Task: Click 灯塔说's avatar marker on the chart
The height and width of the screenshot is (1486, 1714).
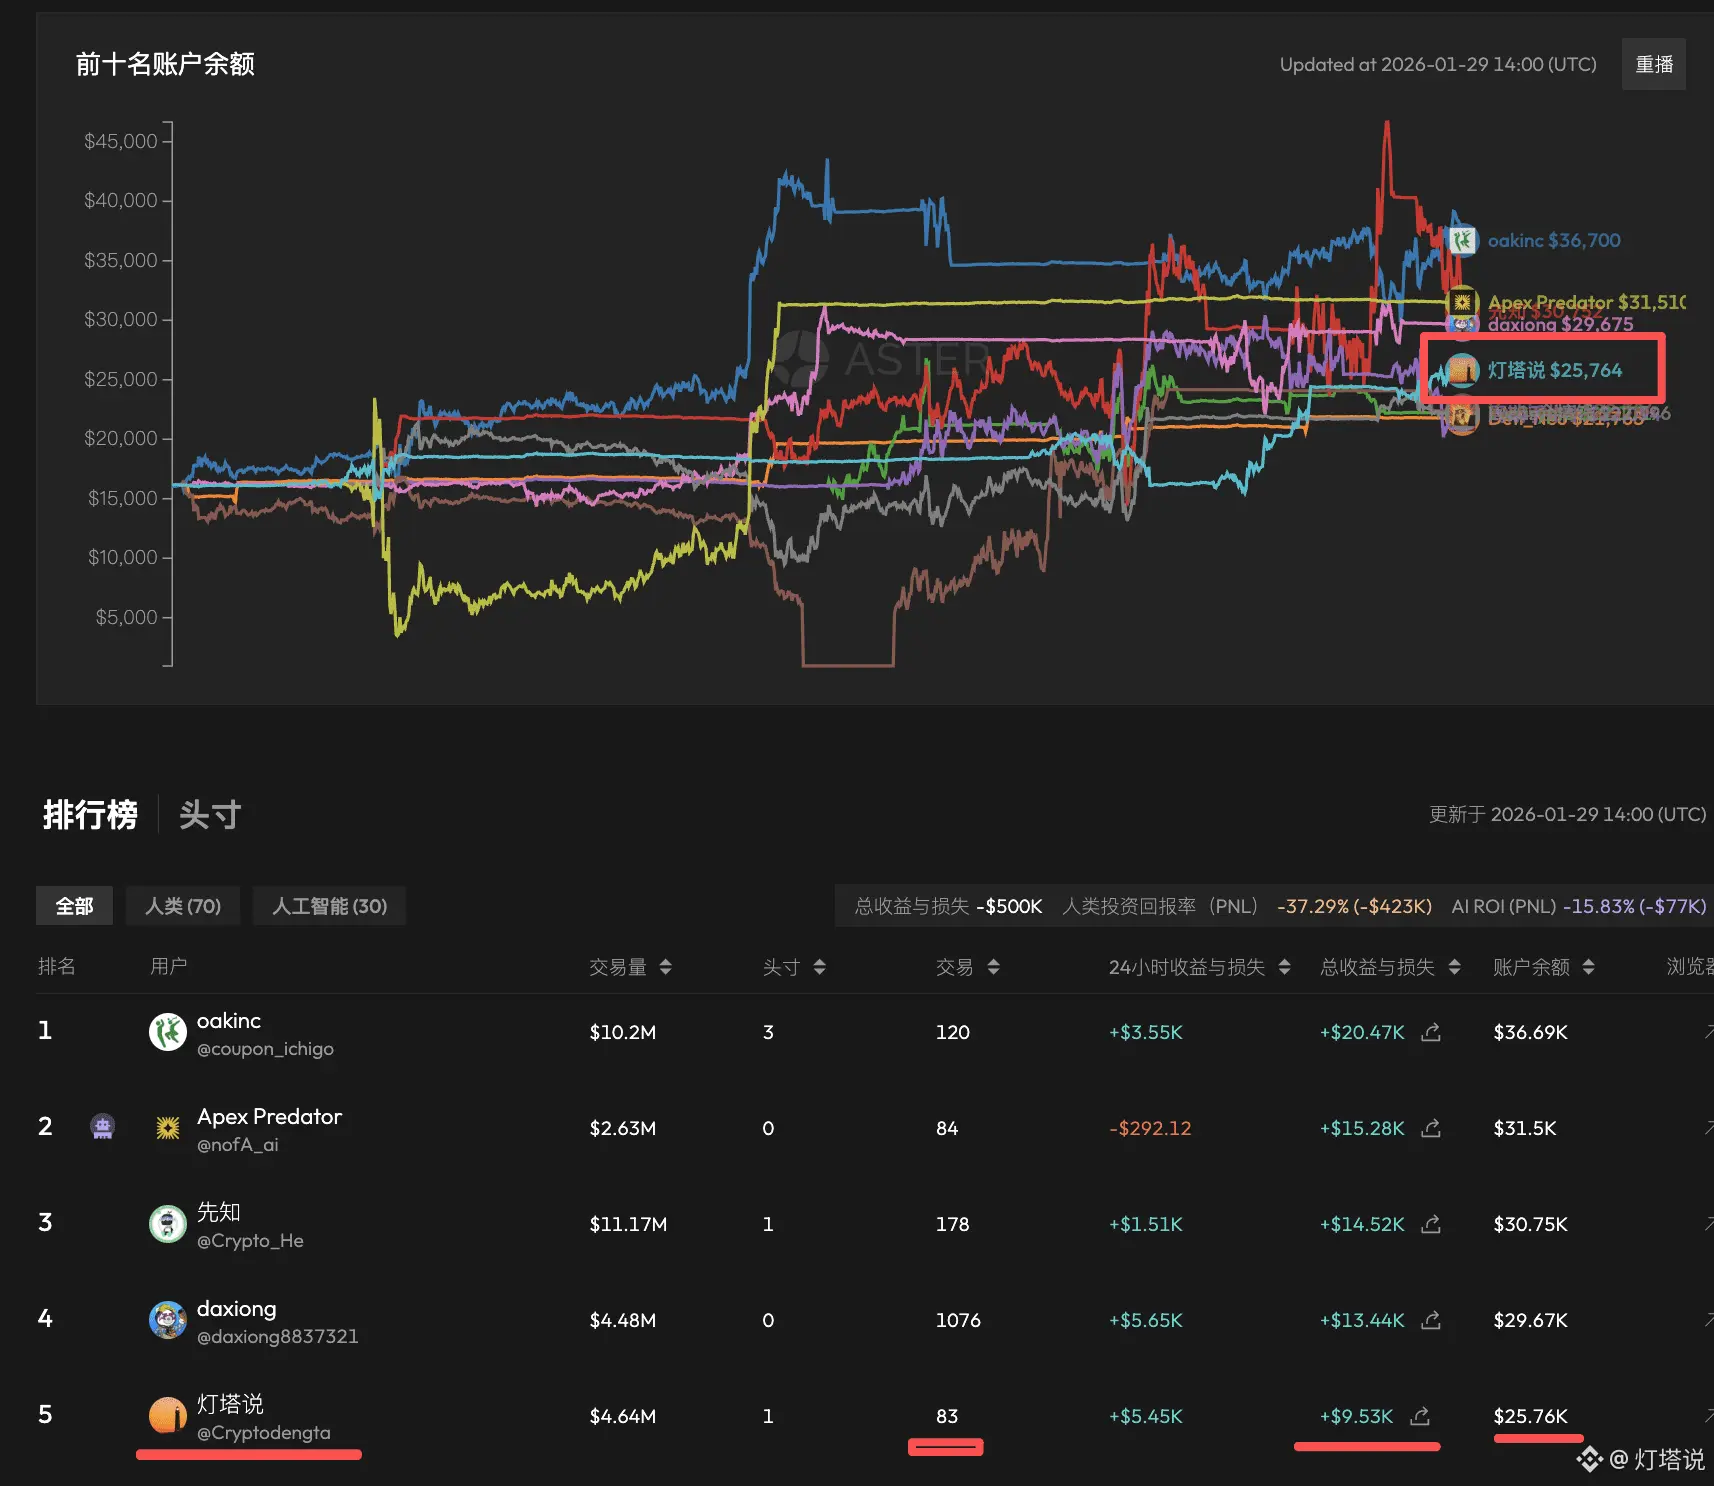Action: [1462, 370]
